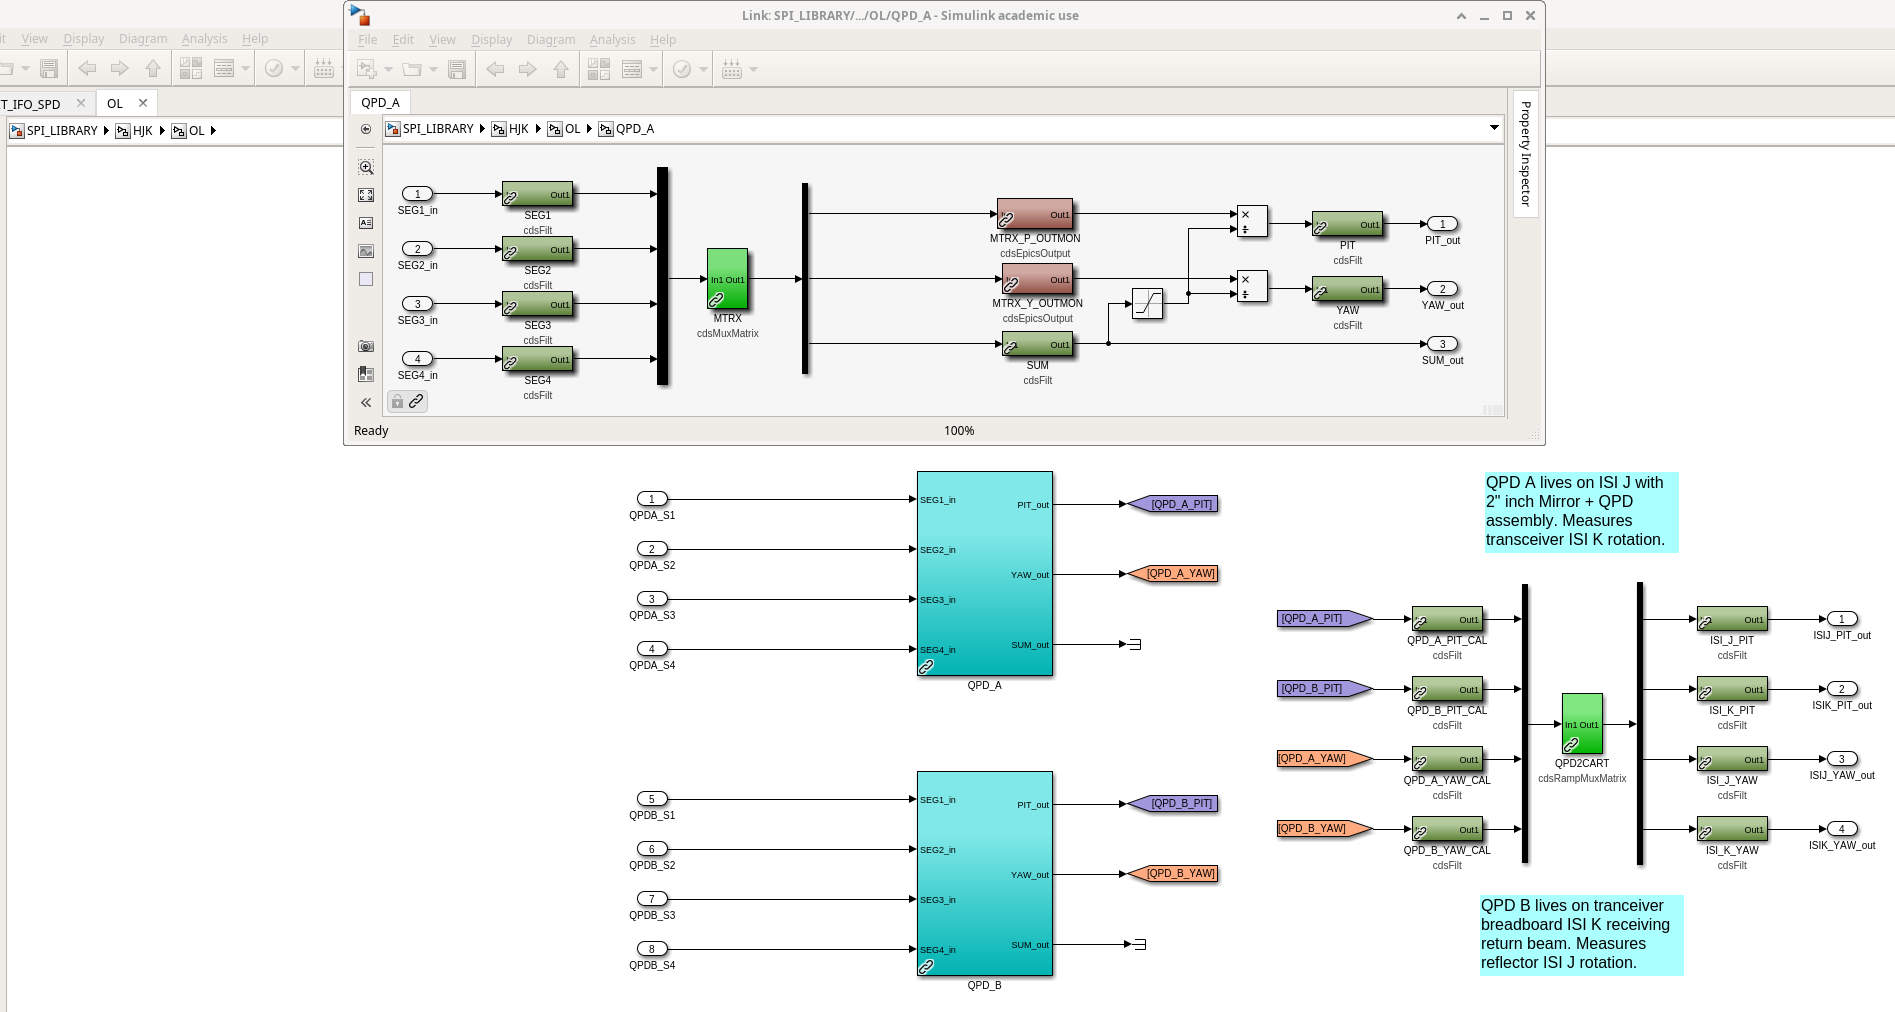Click the Up to Parent arrow
The image size is (1895, 1012).
pos(561,69)
